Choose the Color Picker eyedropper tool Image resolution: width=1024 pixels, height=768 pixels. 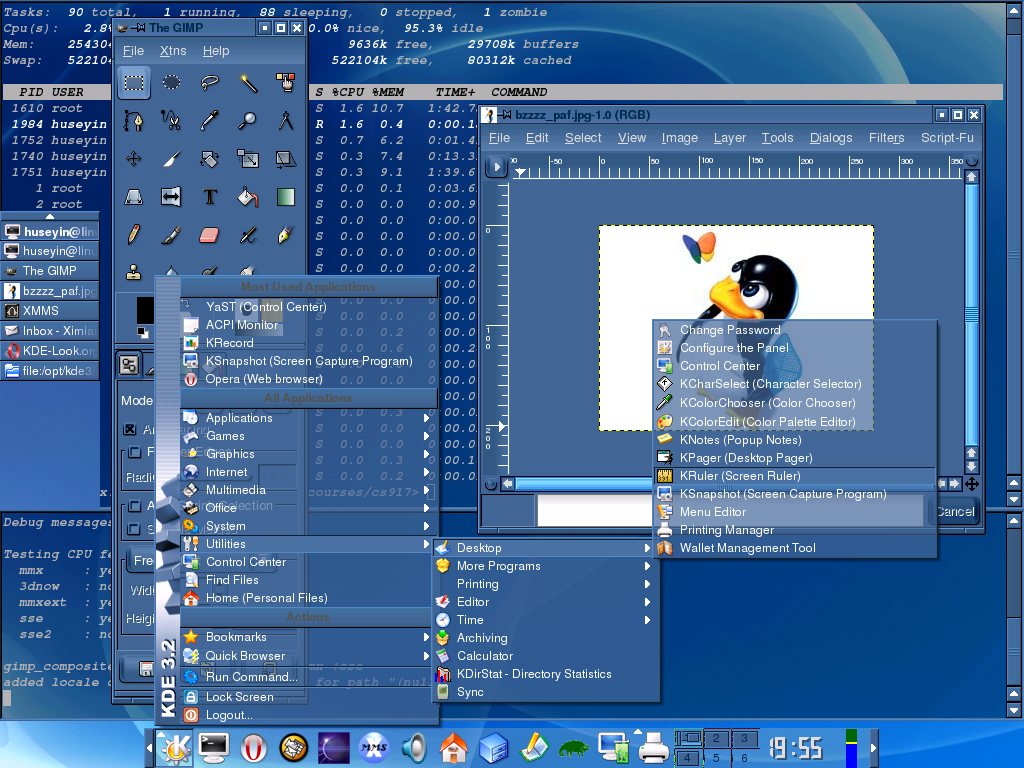210,121
